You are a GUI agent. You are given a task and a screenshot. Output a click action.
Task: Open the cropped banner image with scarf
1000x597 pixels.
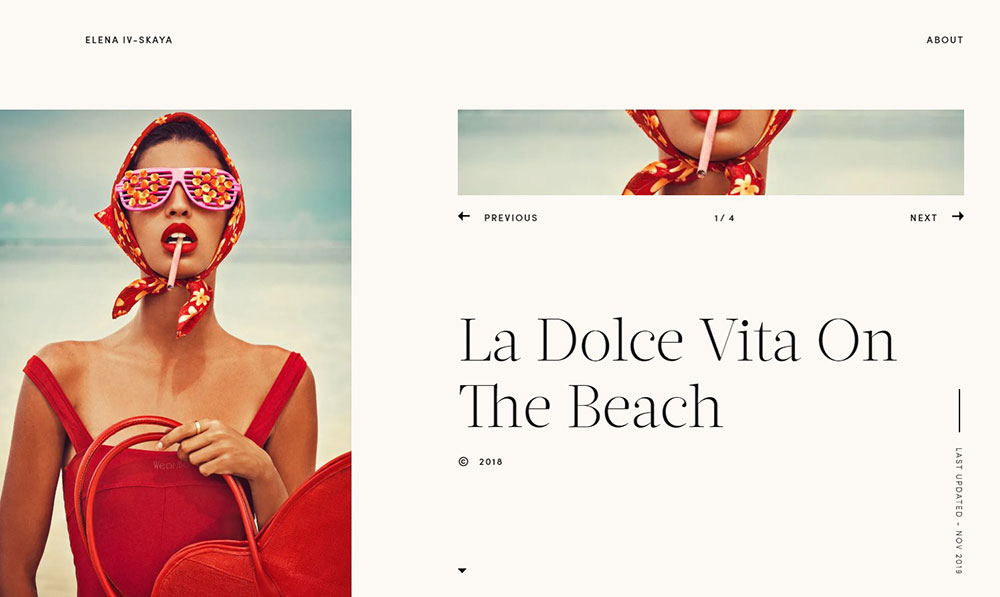click(x=710, y=152)
